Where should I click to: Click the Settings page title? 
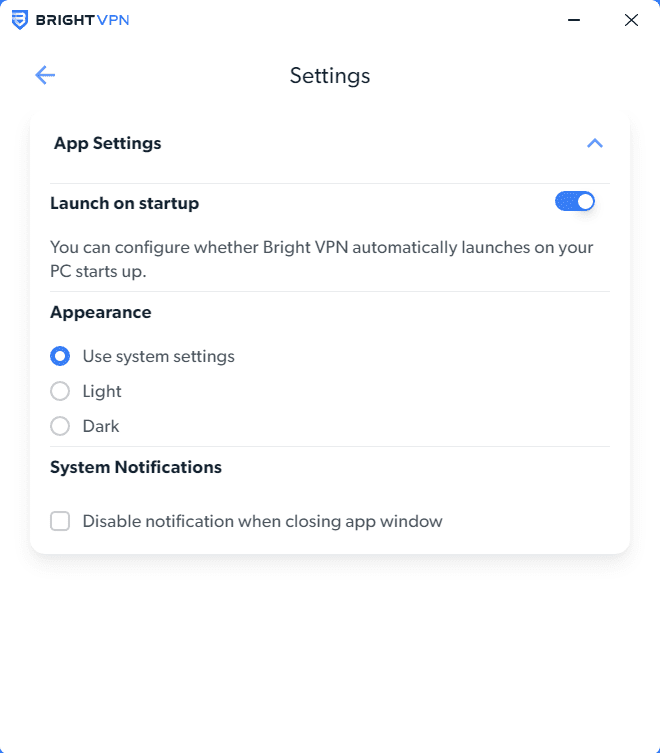(330, 75)
